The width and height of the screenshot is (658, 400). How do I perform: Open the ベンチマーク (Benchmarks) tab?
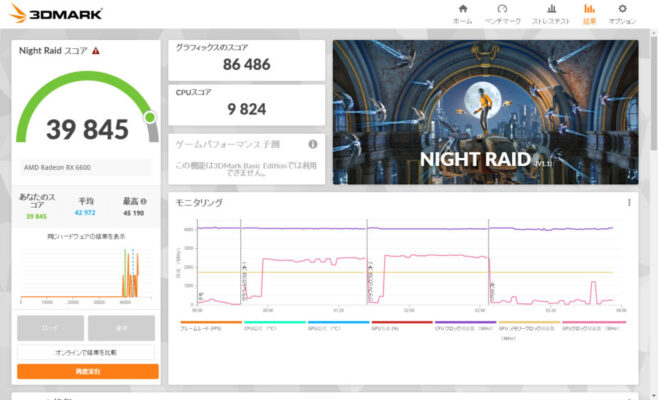[x=502, y=14]
